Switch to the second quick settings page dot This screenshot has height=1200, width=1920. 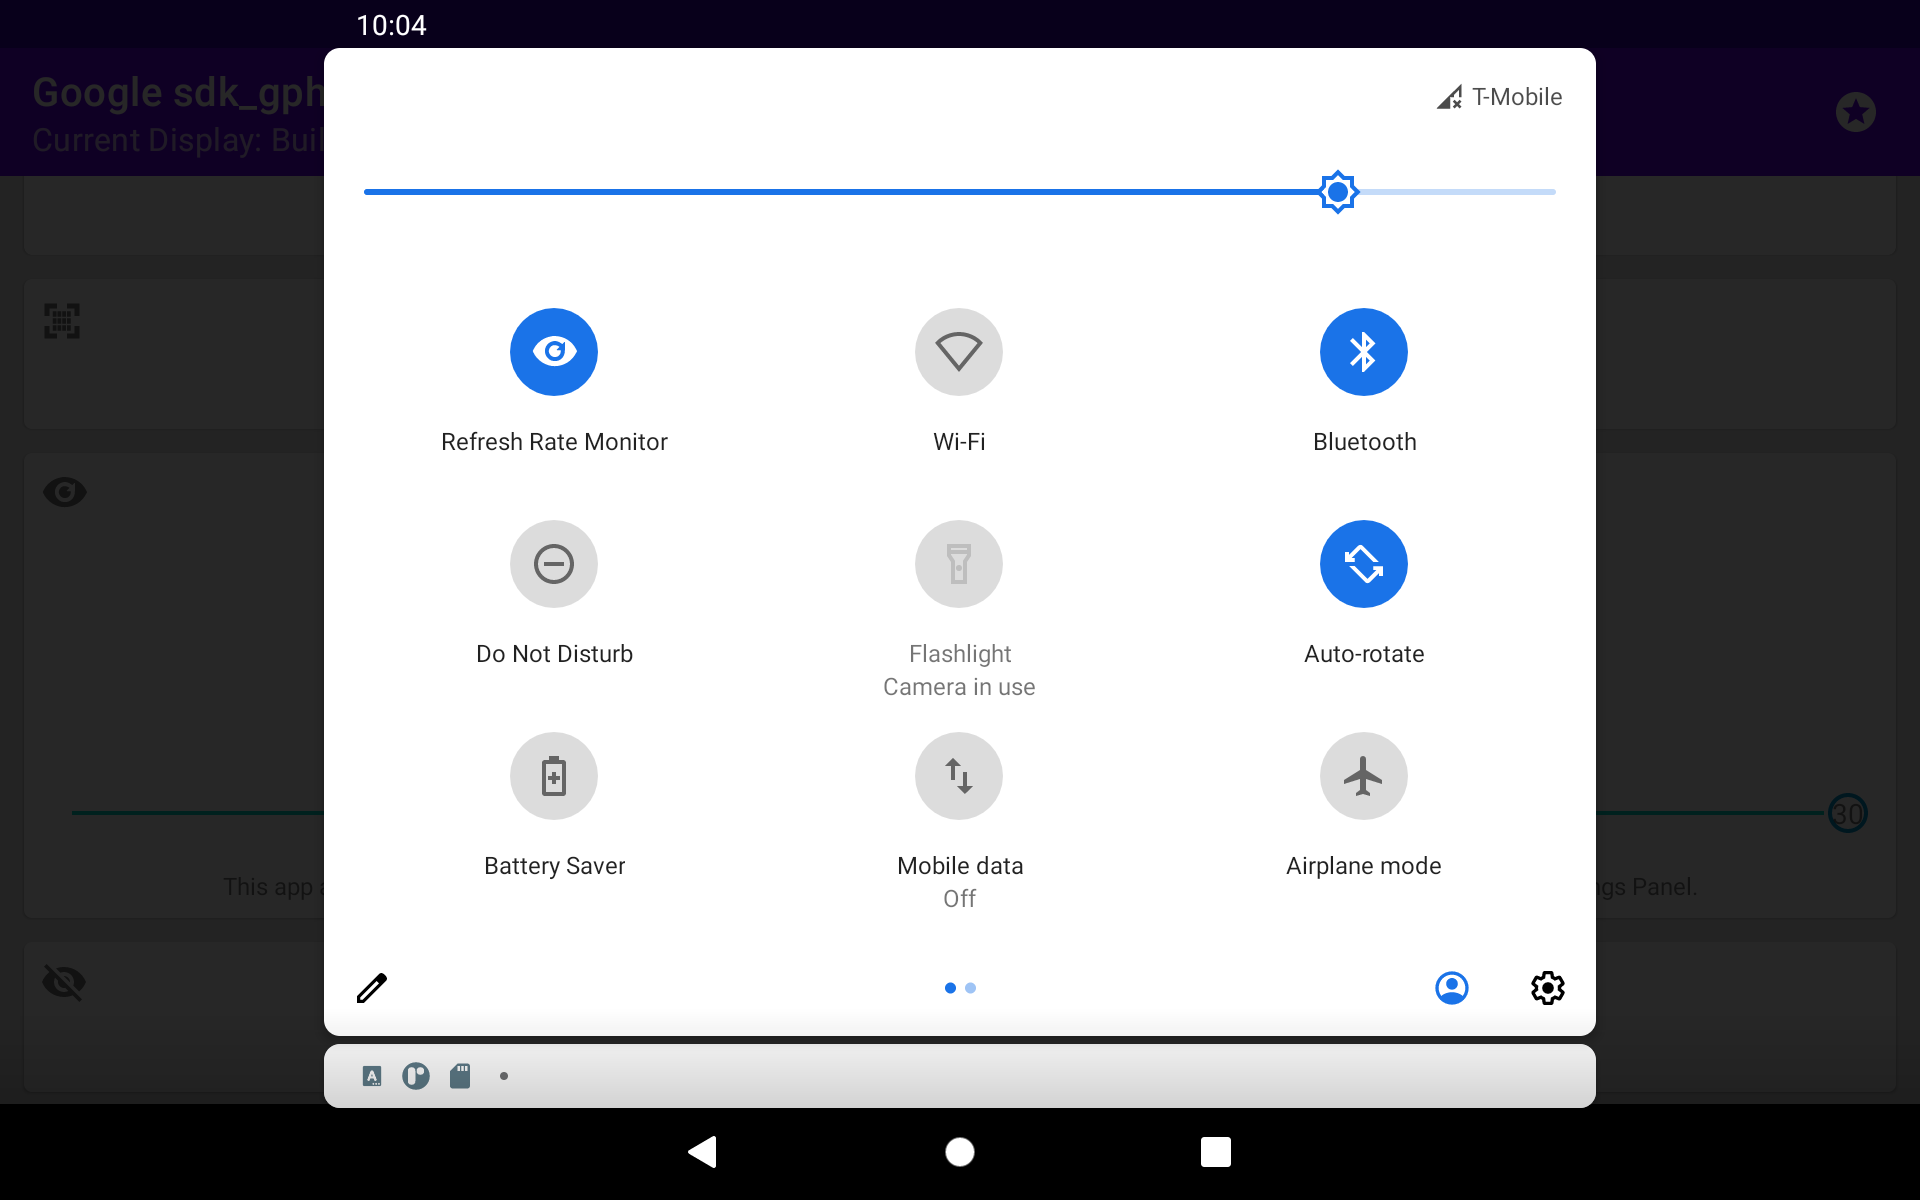(971, 988)
